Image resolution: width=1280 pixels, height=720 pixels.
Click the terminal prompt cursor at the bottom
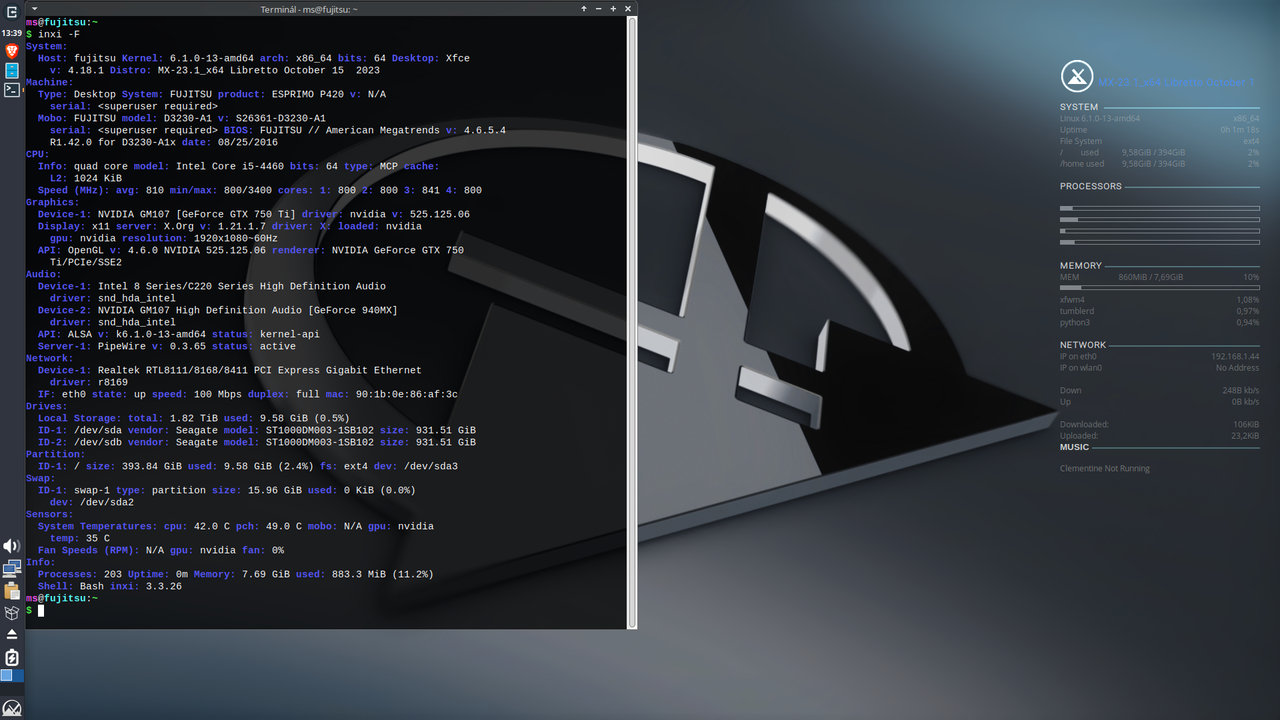[41, 610]
